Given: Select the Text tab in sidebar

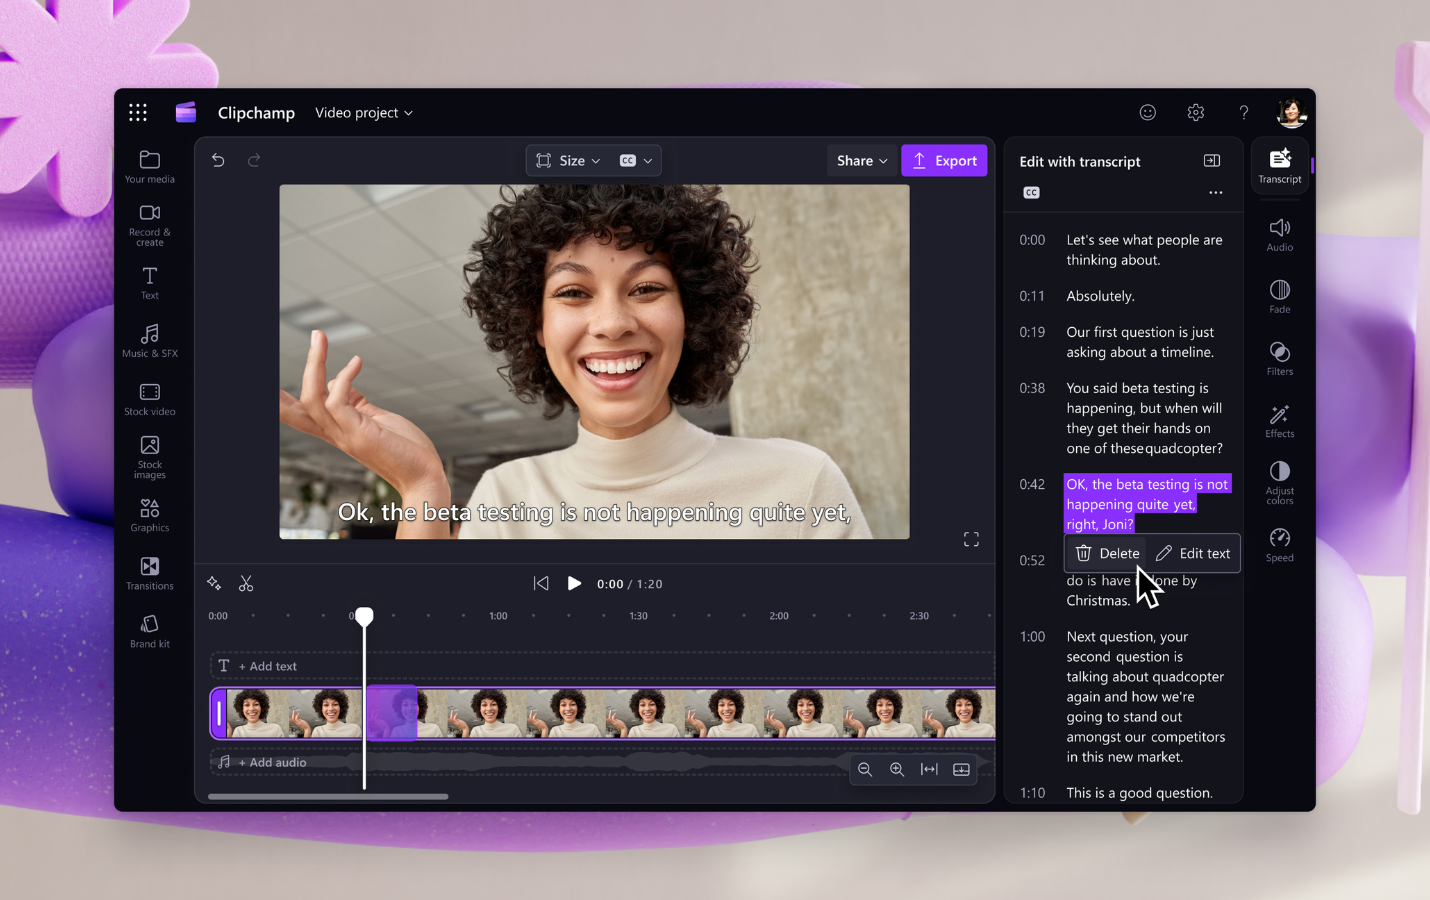Looking at the screenshot, I should [150, 283].
